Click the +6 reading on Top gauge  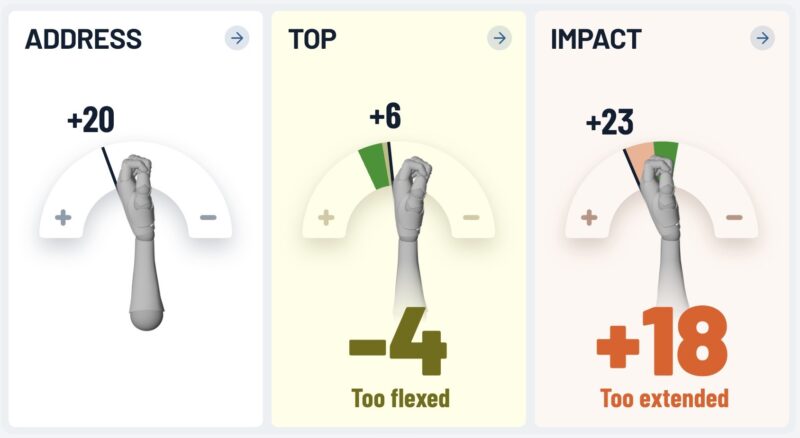(x=385, y=116)
